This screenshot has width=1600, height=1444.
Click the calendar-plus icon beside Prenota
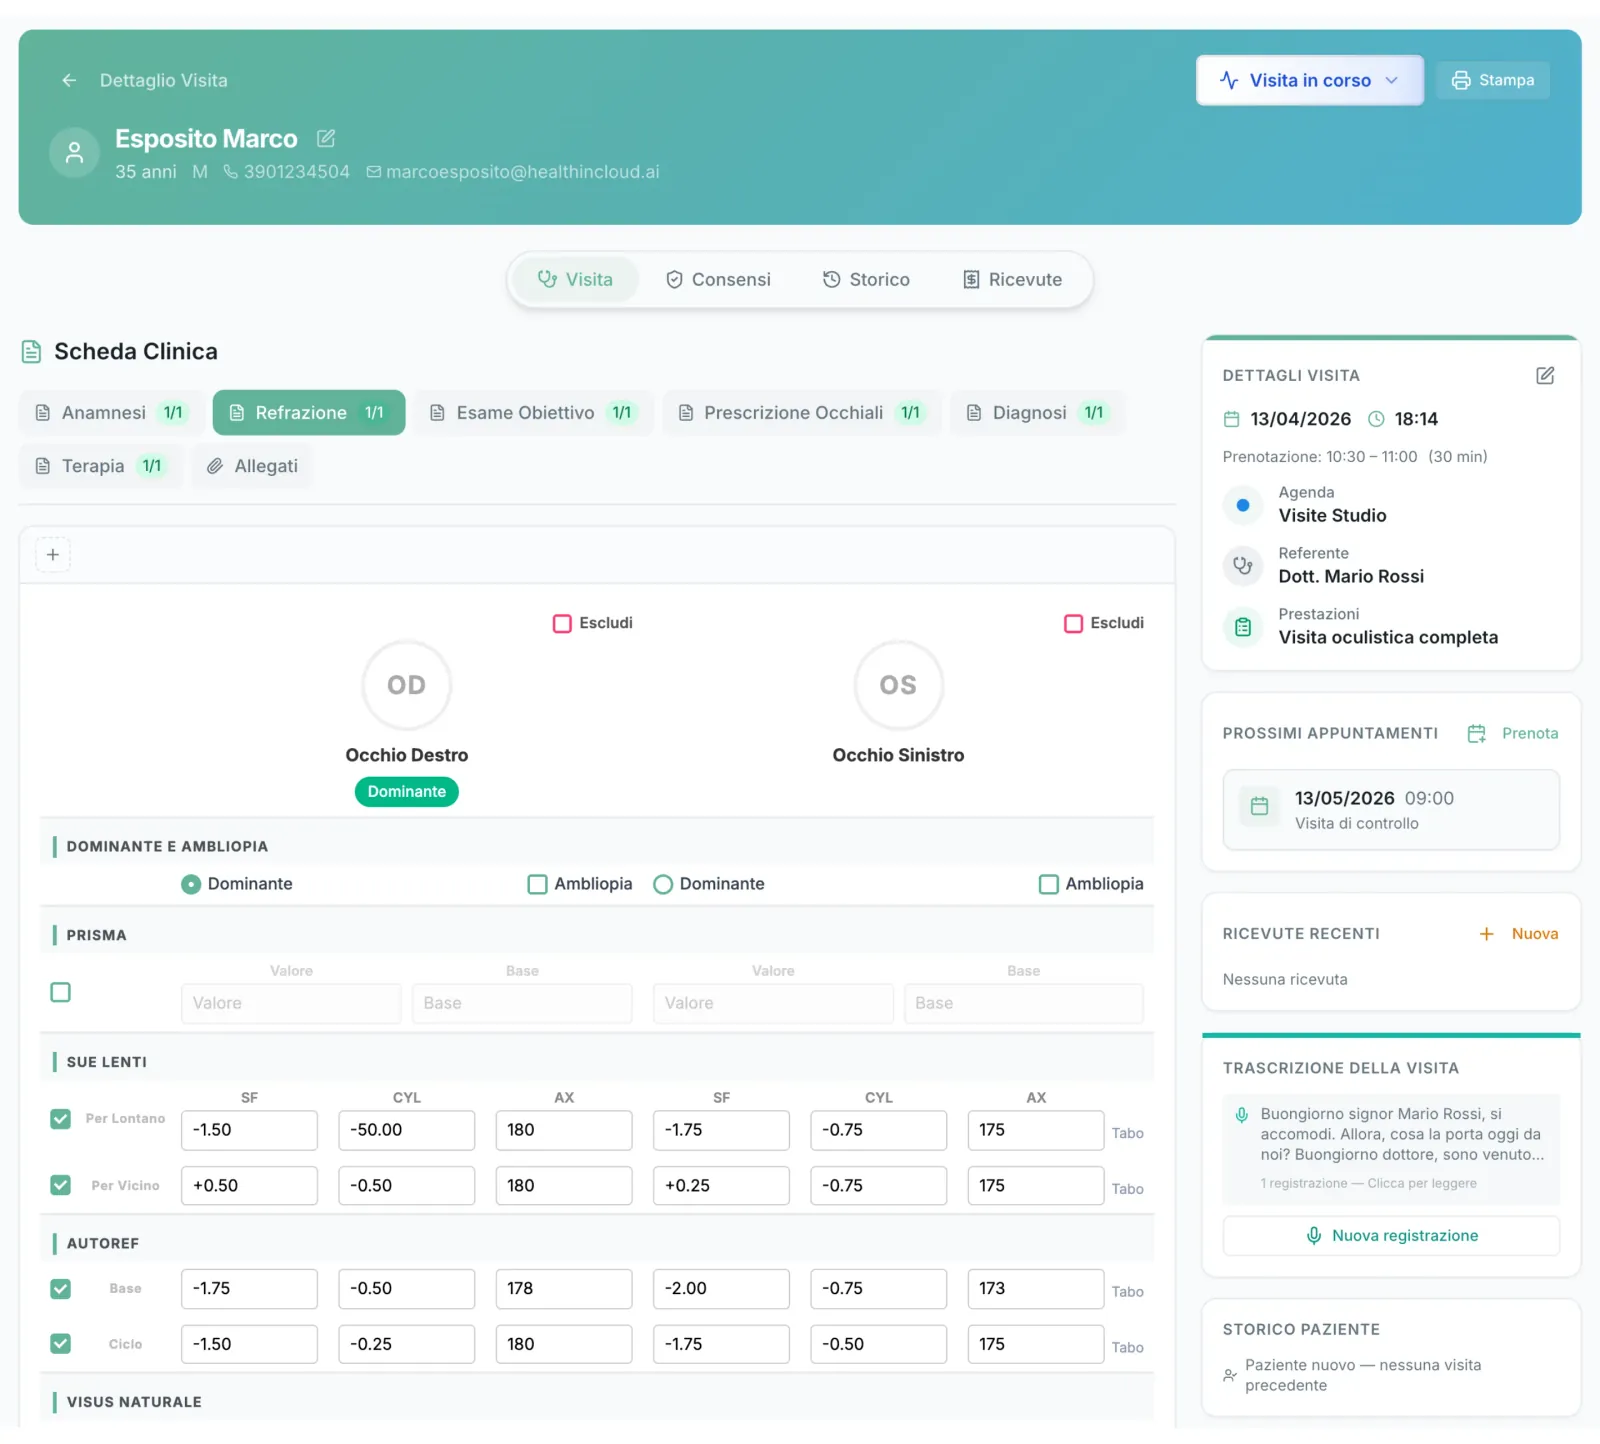point(1476,734)
